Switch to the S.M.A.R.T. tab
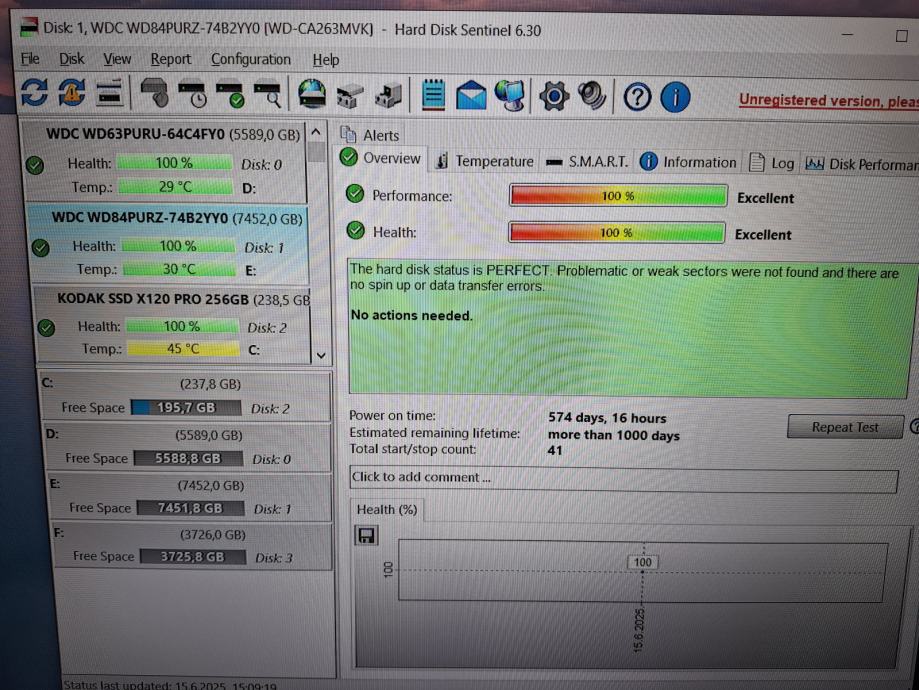Screen dimensions: 919x690 (587, 161)
